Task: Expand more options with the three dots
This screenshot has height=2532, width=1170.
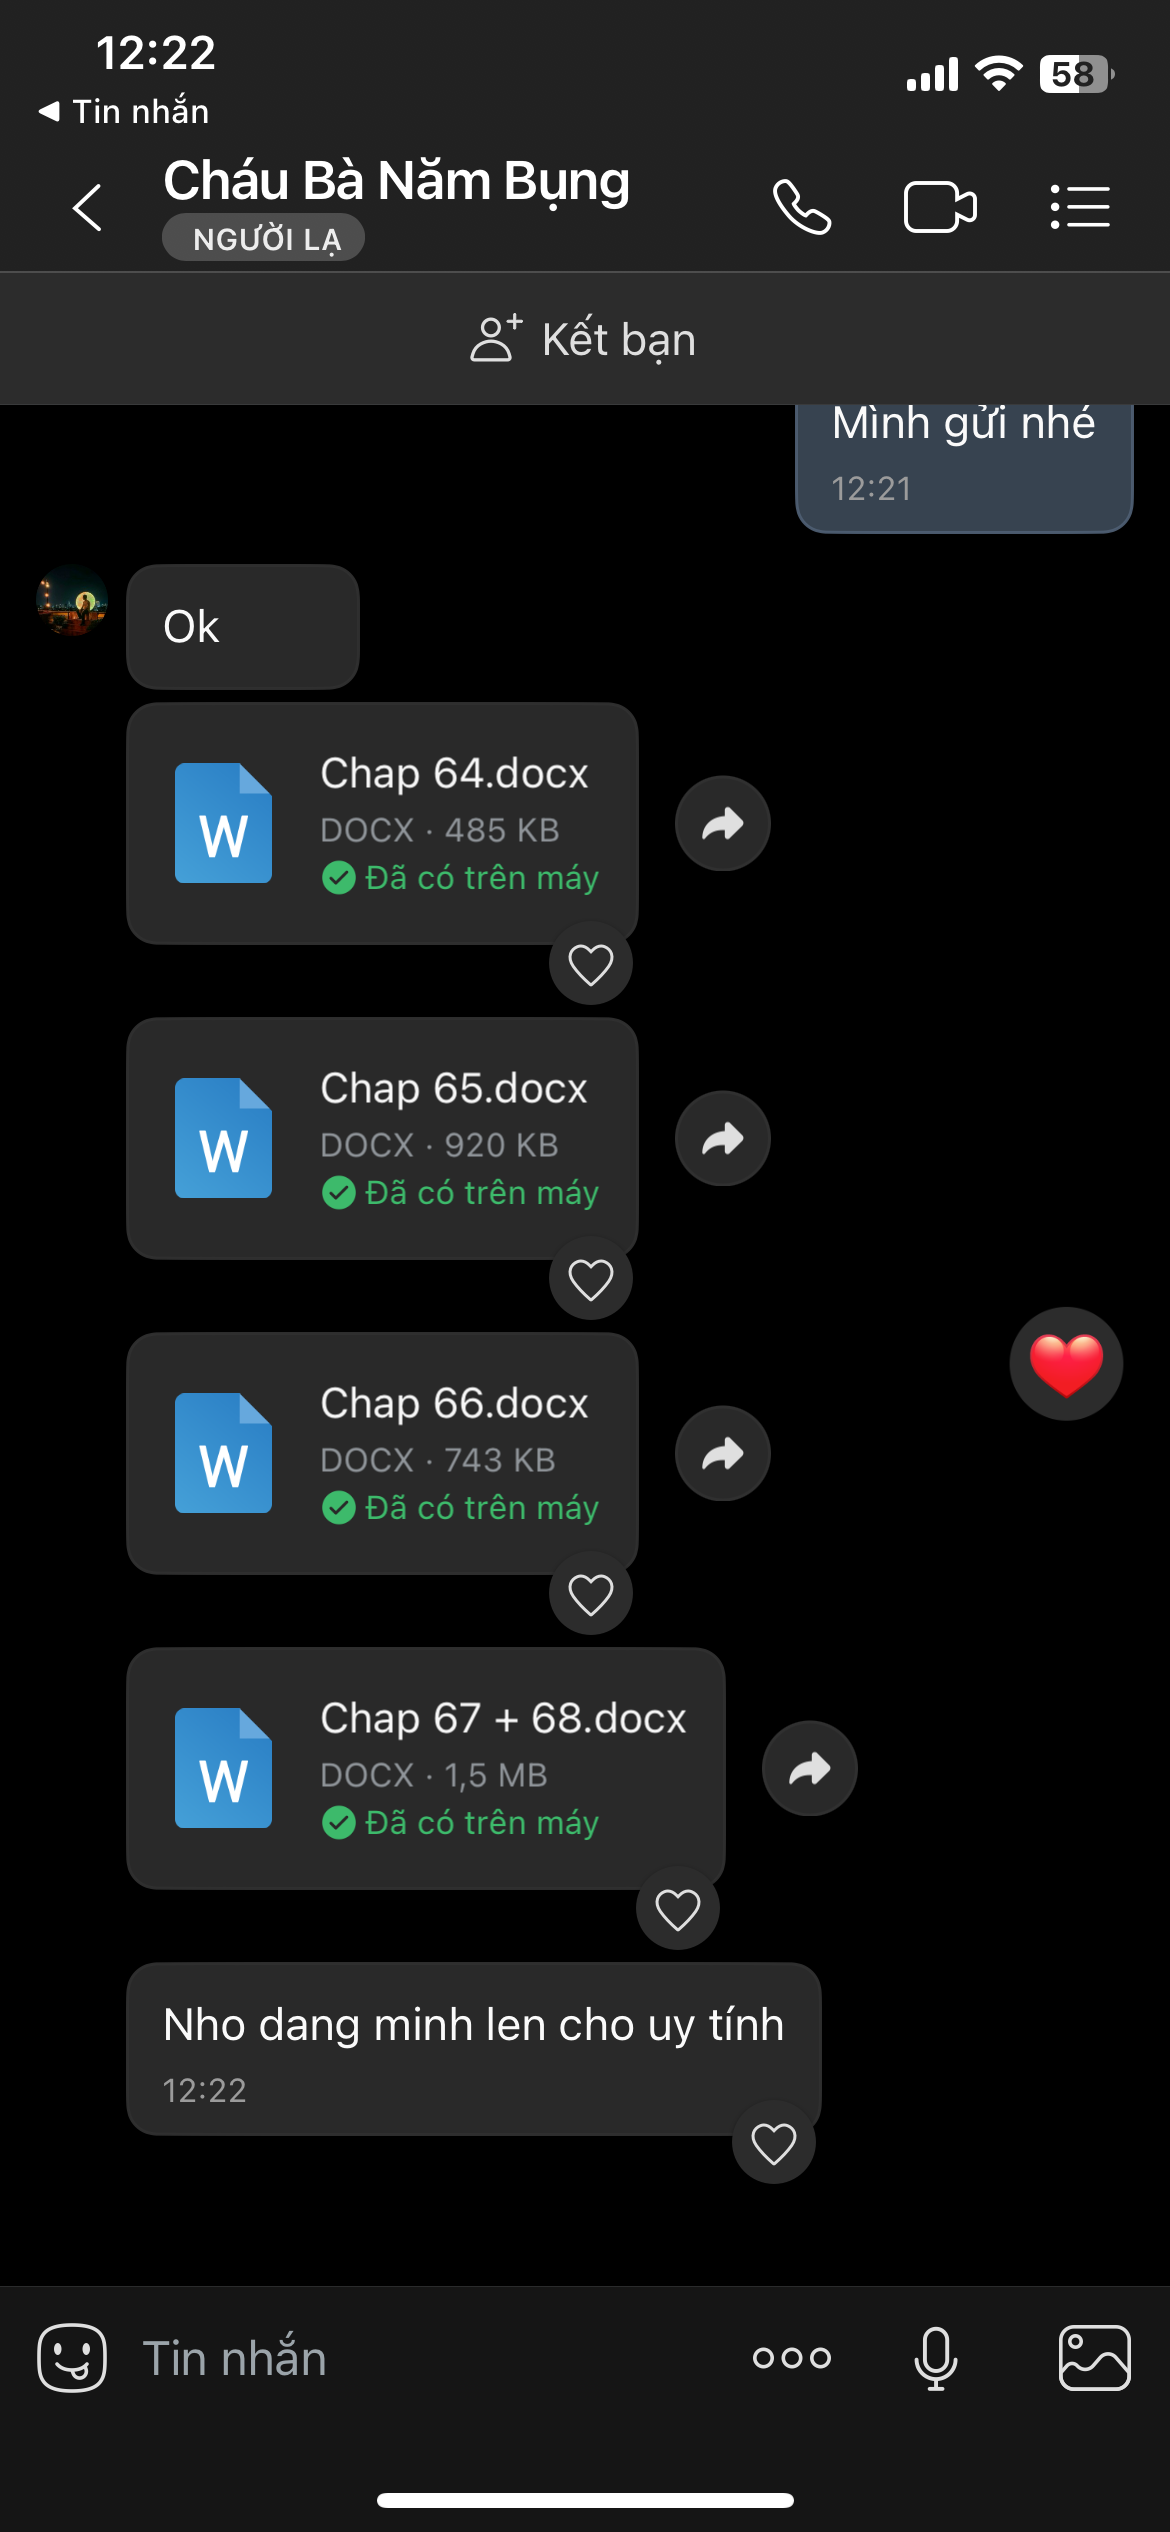Action: (x=792, y=2358)
